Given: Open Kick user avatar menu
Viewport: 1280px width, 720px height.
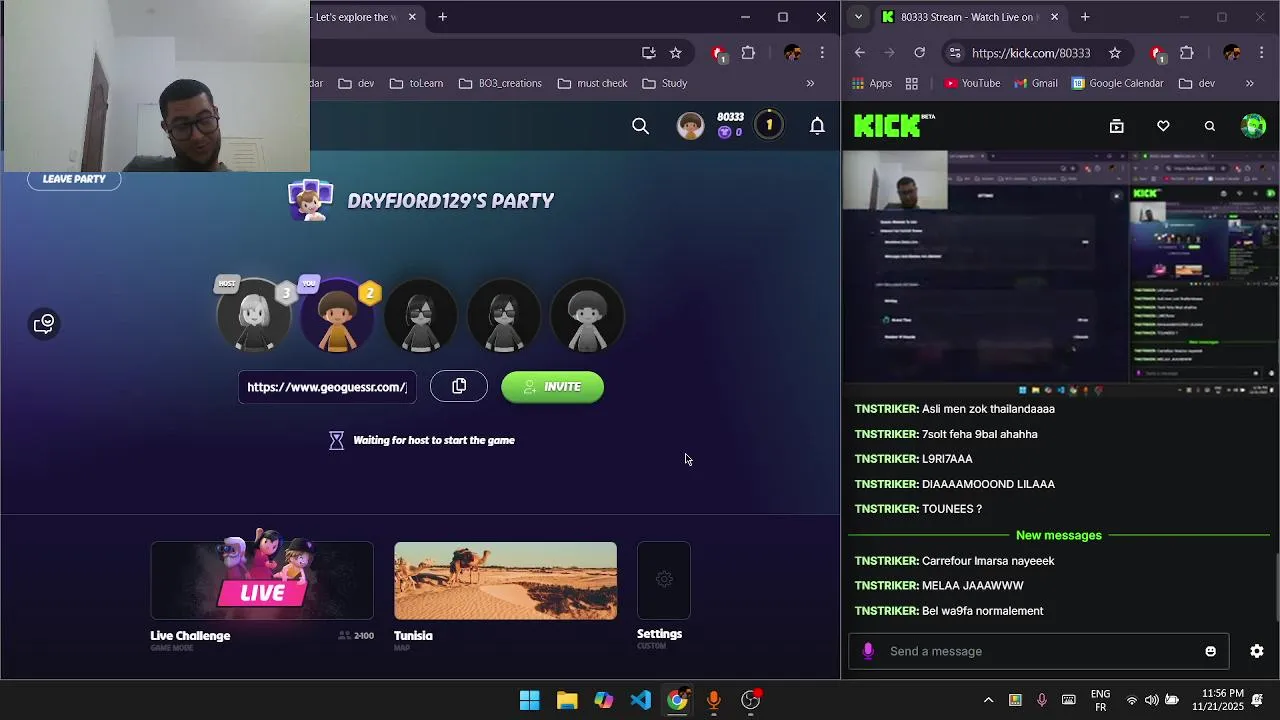Looking at the screenshot, I should pos(1253,126).
